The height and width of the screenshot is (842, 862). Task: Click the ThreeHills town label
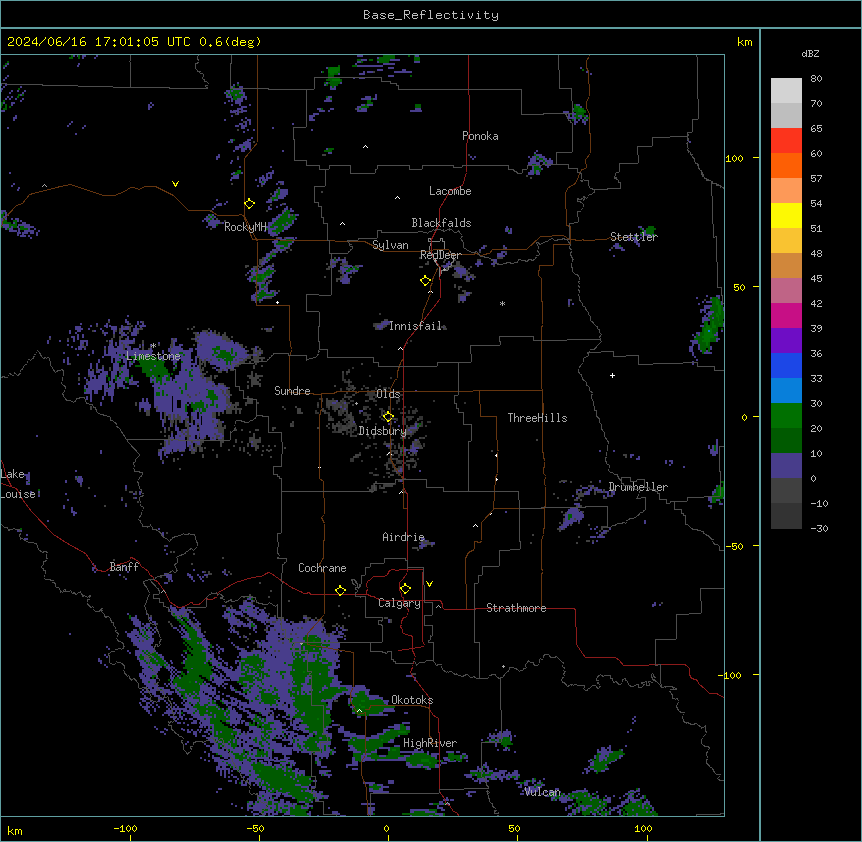pyautogui.click(x=537, y=418)
